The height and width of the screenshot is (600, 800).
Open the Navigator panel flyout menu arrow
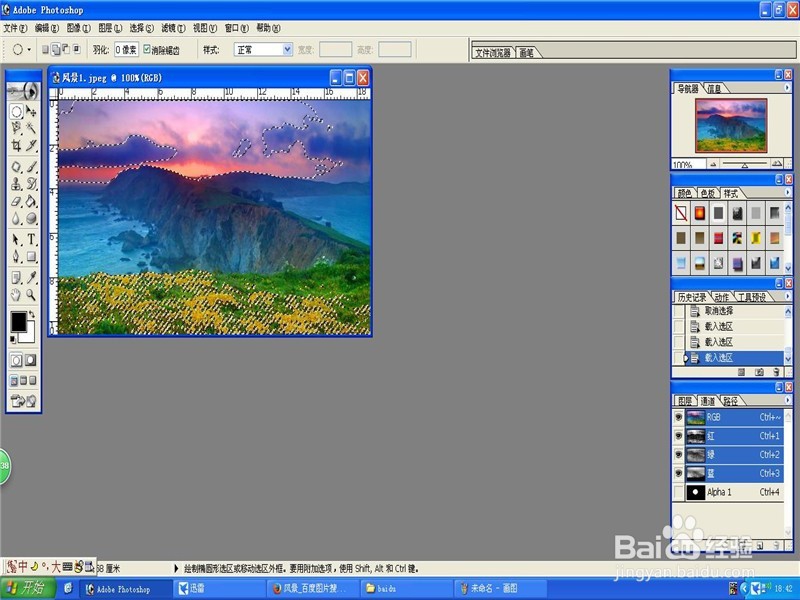pos(787,88)
